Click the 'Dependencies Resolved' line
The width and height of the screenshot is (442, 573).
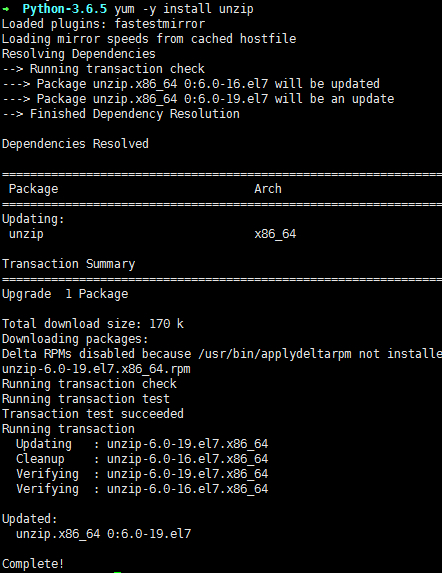click(x=75, y=144)
